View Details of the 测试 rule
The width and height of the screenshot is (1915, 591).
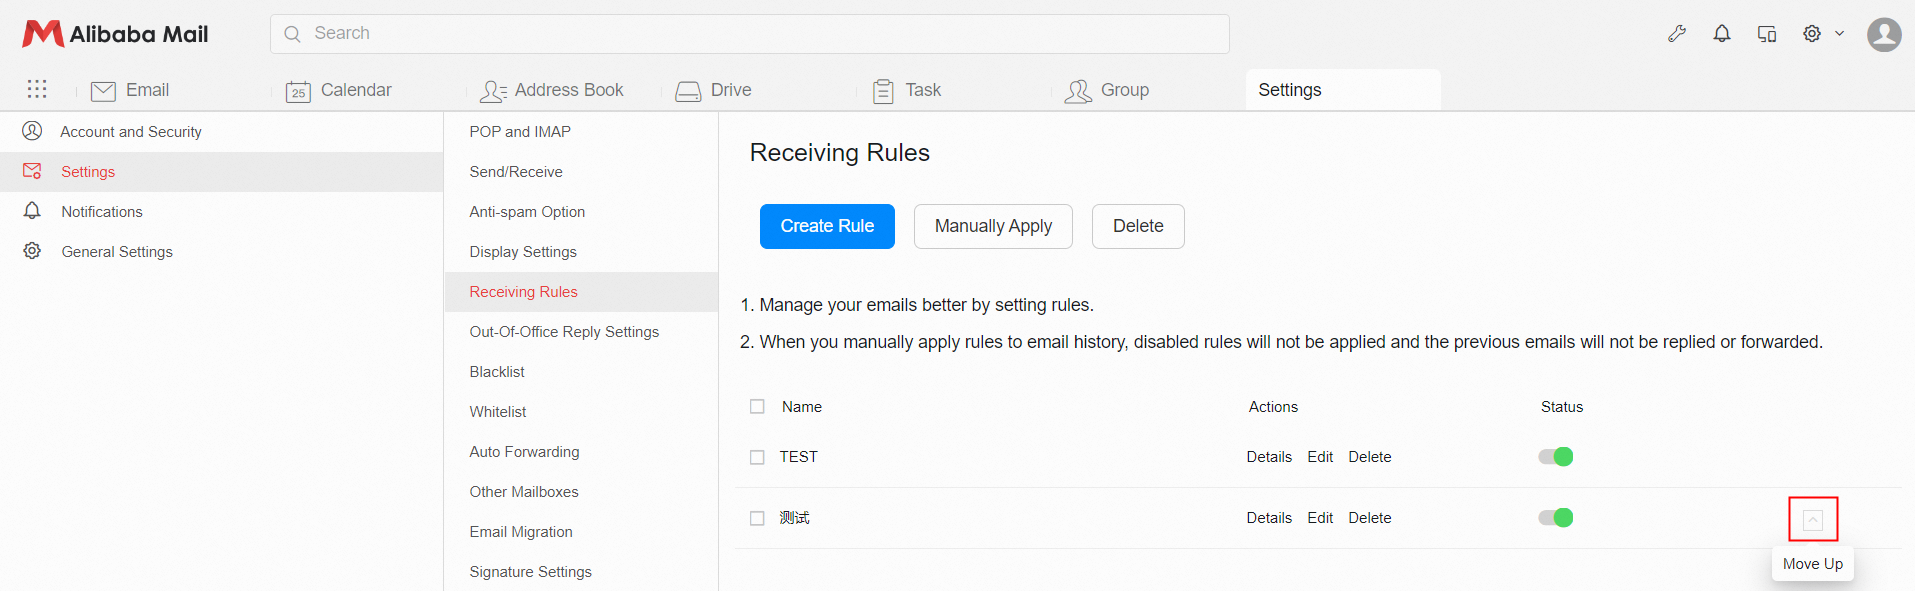point(1269,518)
